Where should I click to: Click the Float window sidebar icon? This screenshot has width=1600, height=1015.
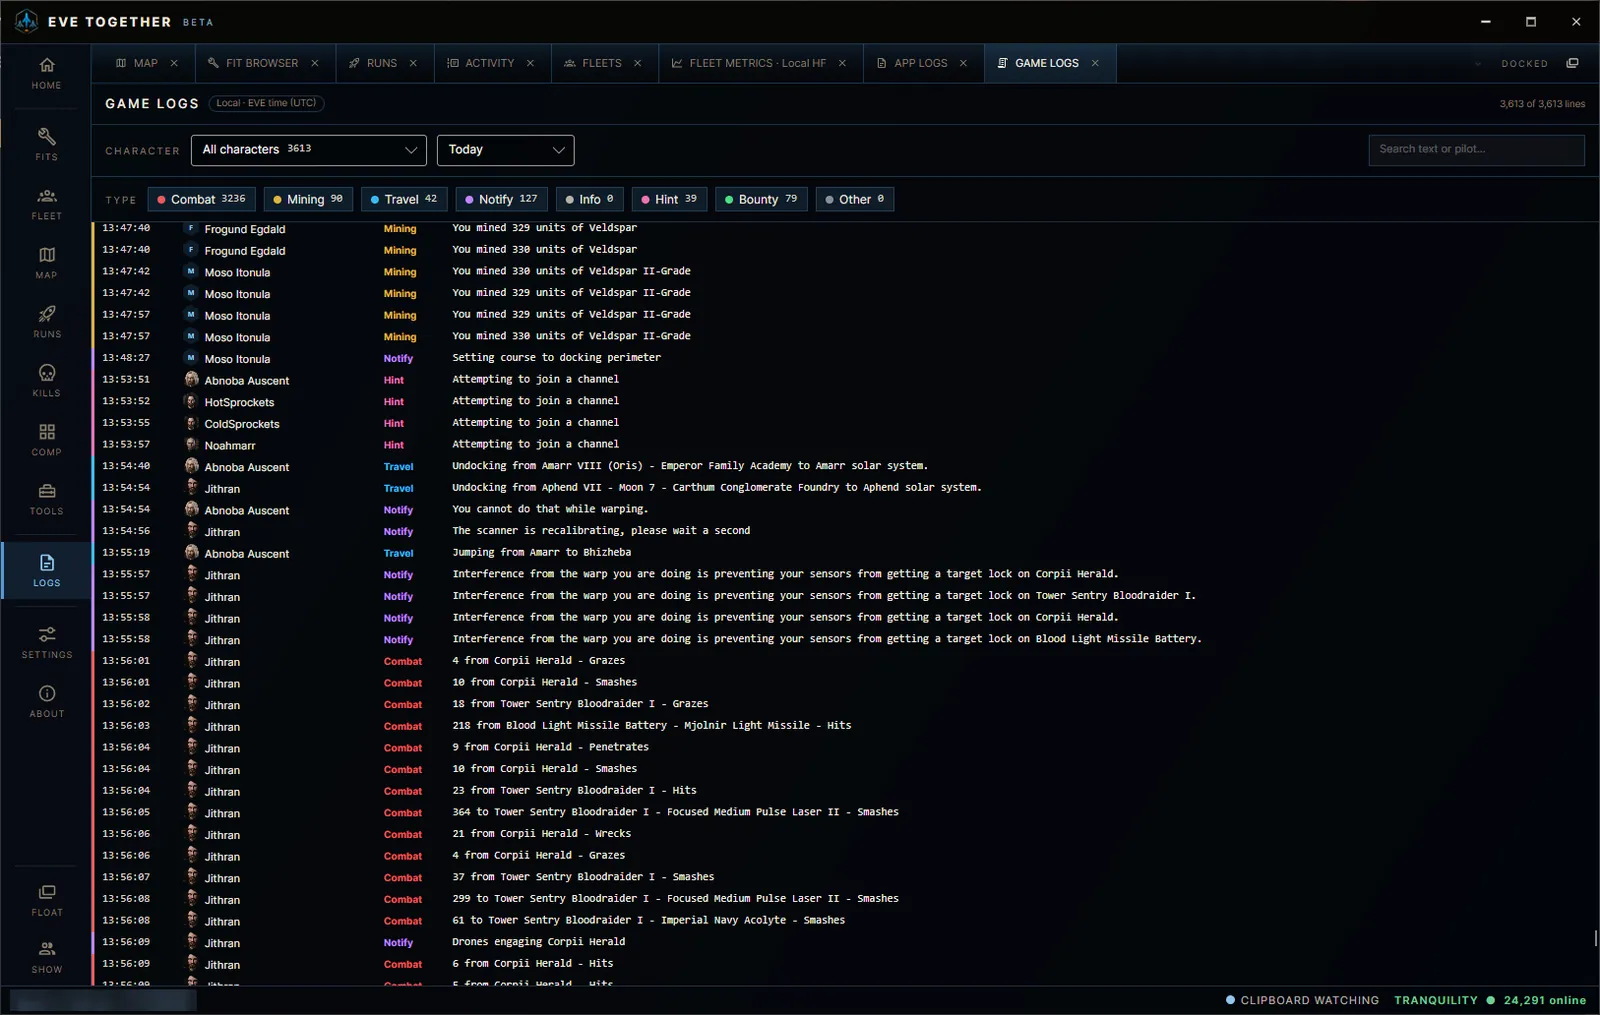(x=46, y=900)
